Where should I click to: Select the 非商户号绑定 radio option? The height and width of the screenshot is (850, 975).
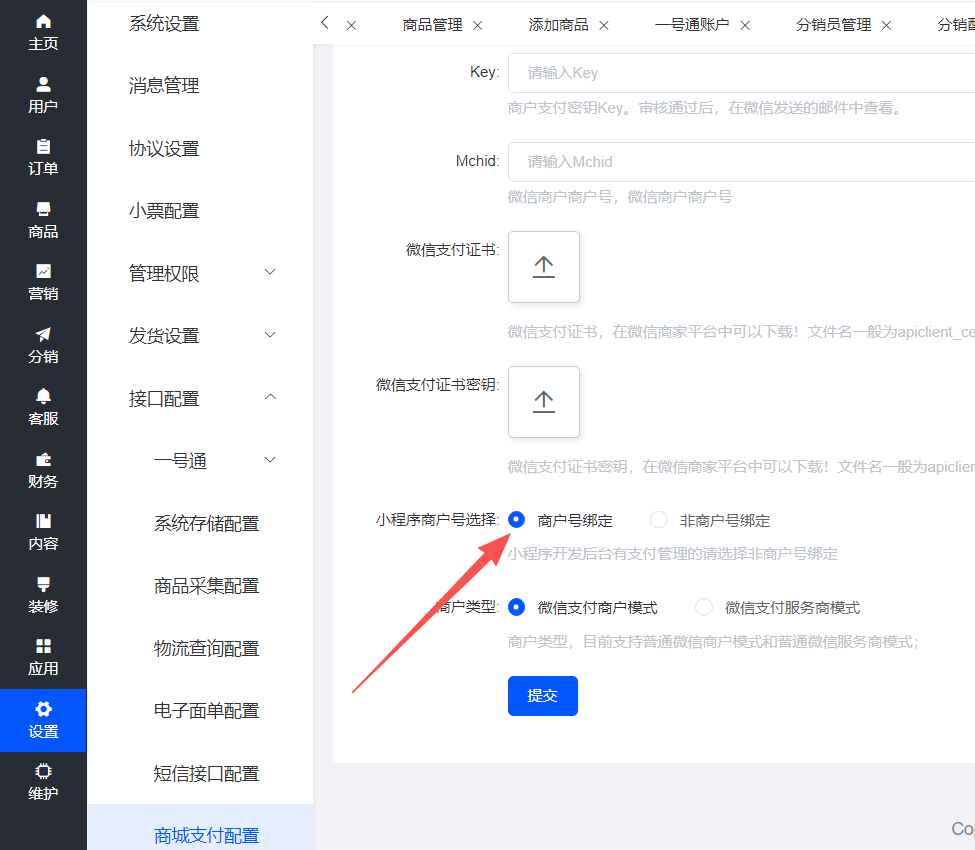tap(659, 520)
